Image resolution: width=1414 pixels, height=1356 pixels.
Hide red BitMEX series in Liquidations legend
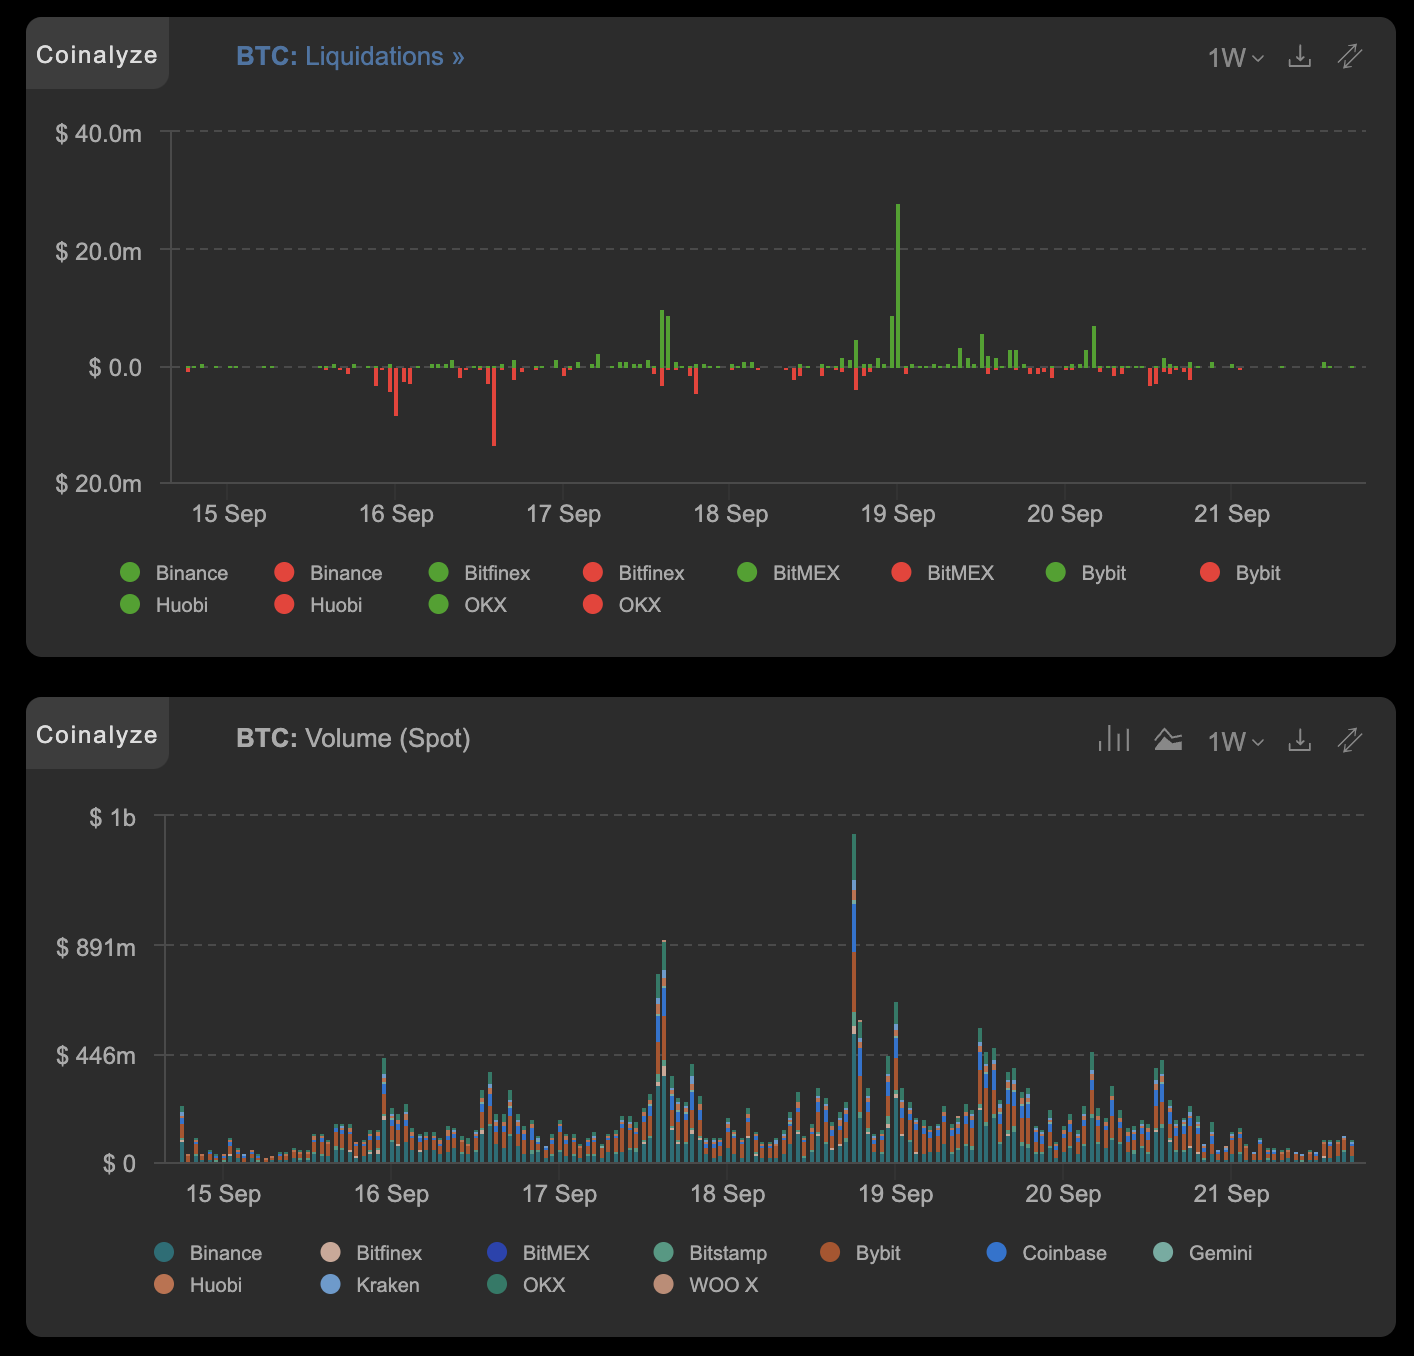(946, 573)
